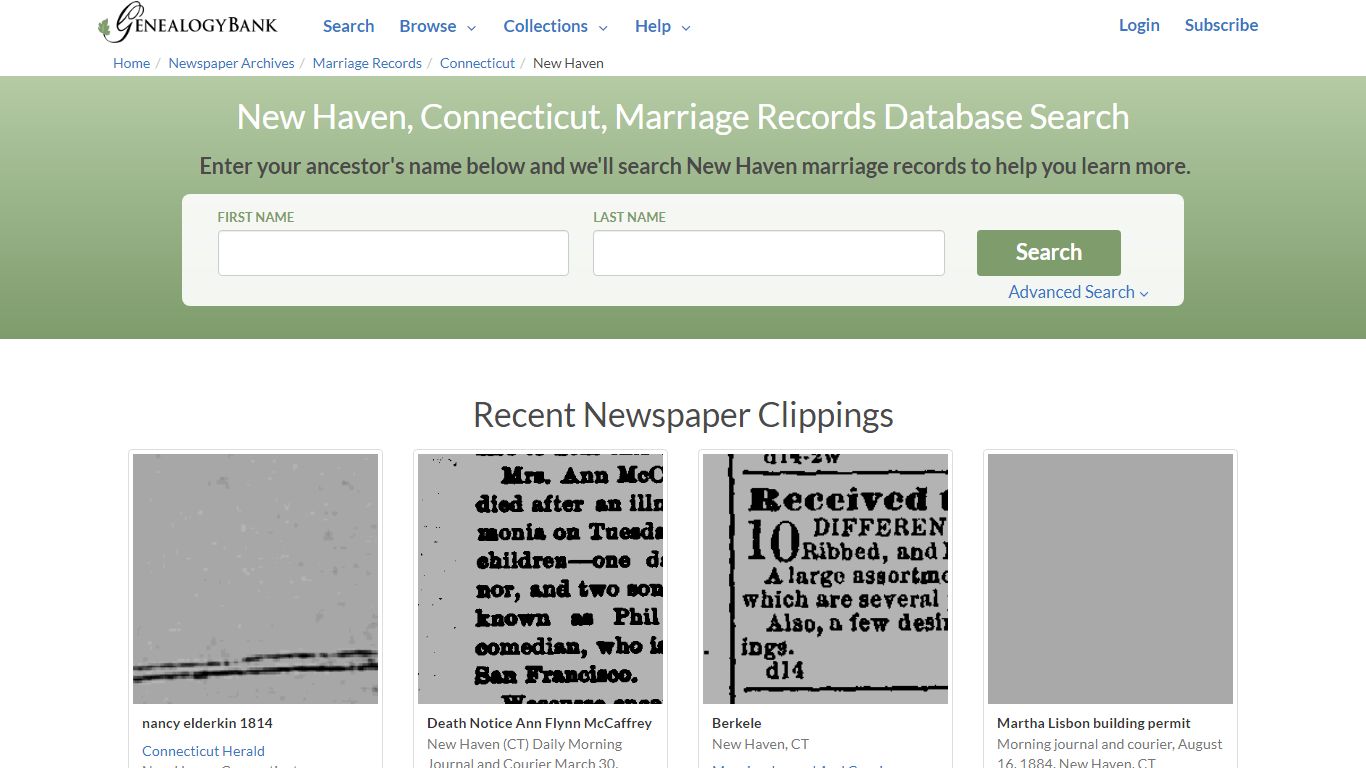Click the 'New Haven' breadcrumb text

pos(568,63)
